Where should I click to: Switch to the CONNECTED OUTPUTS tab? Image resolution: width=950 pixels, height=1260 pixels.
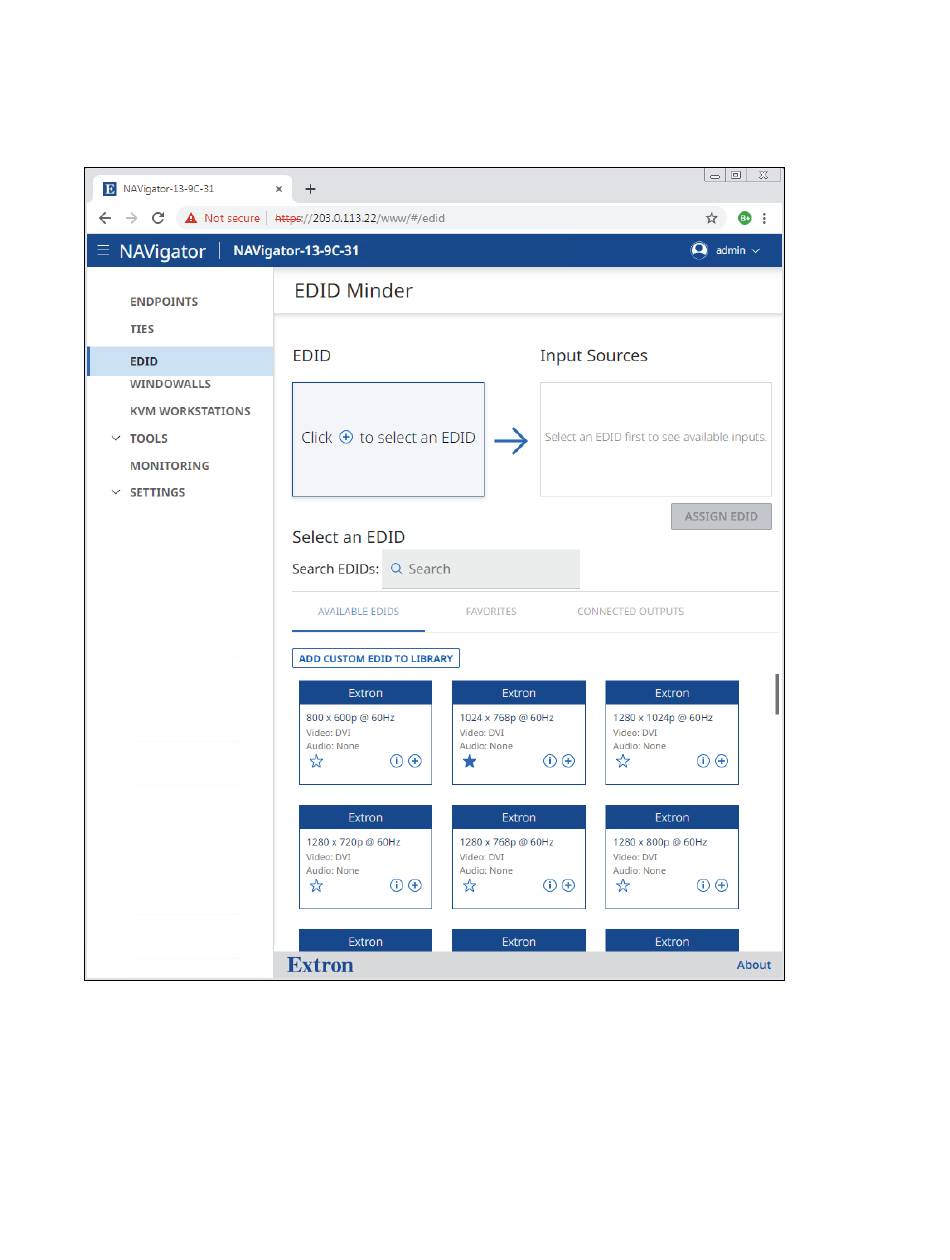(630, 611)
